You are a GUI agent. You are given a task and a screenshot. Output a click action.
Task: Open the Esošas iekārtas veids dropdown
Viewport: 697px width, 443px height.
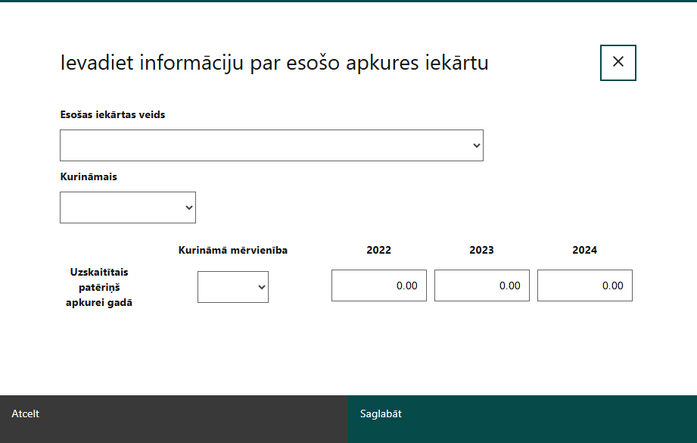point(272,145)
